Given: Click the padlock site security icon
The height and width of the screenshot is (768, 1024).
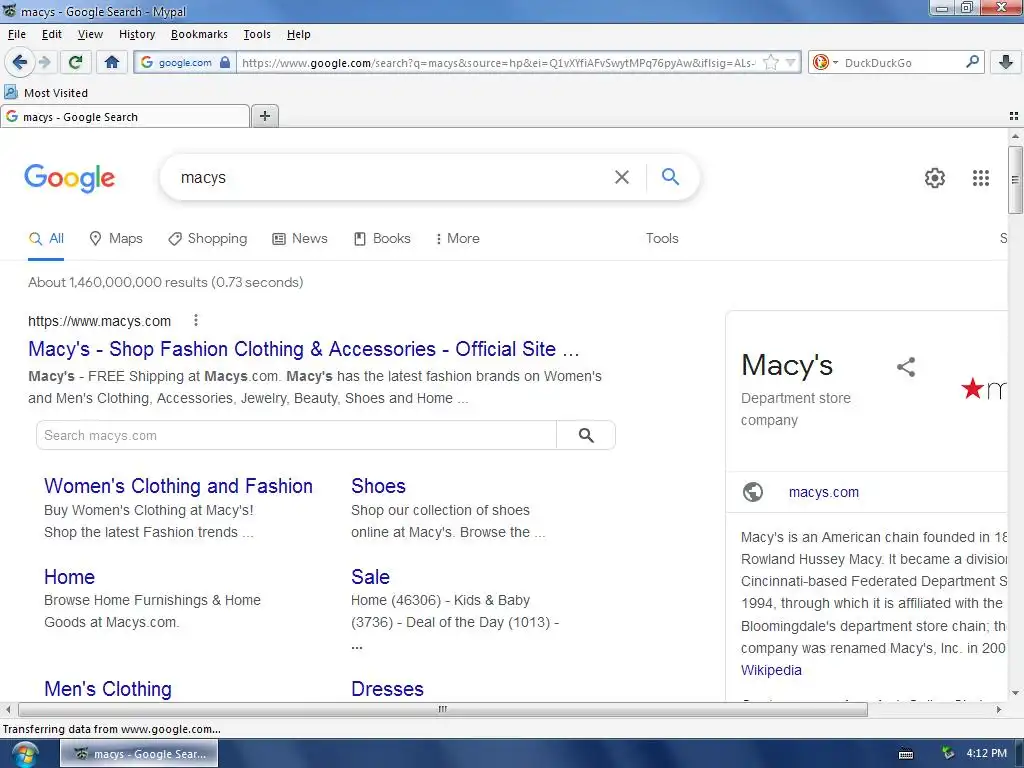Looking at the screenshot, I should tap(225, 62).
